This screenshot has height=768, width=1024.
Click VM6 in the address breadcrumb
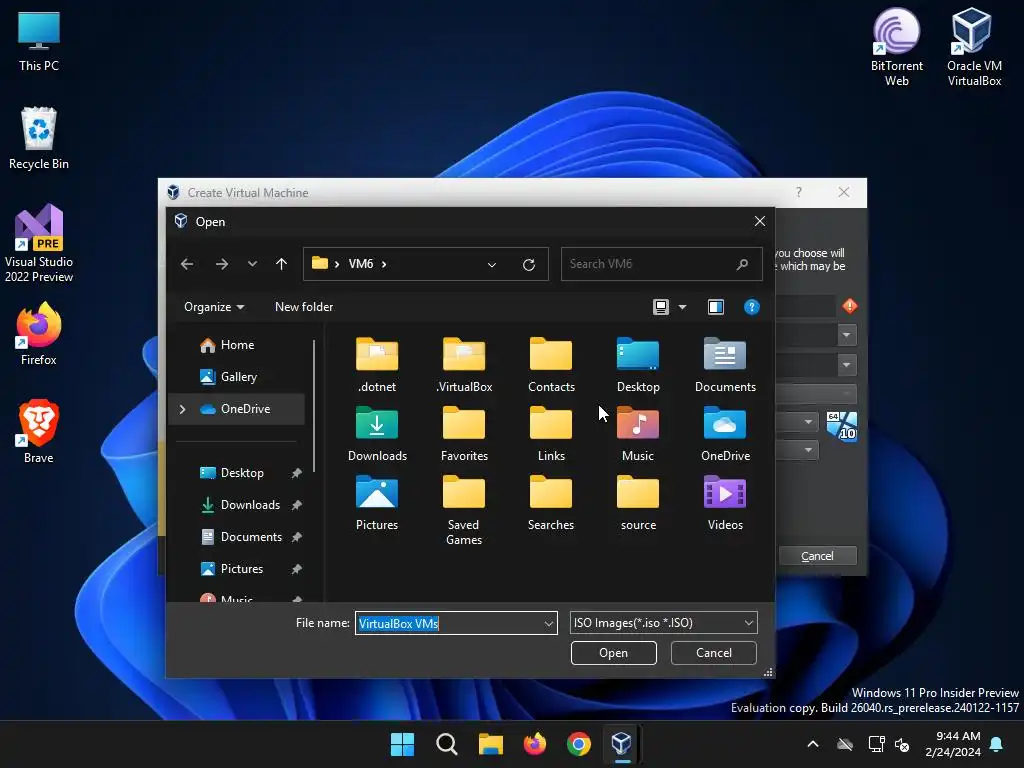pyautogui.click(x=360, y=264)
